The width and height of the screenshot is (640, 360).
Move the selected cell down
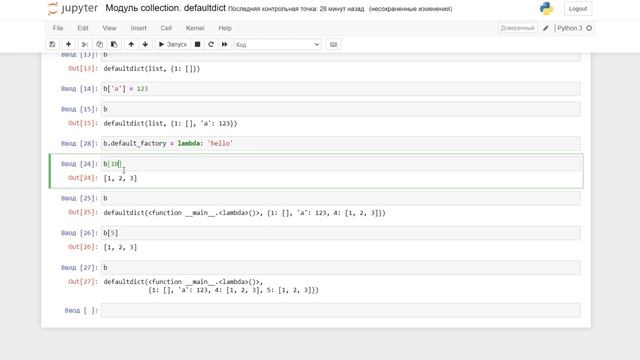coord(145,44)
